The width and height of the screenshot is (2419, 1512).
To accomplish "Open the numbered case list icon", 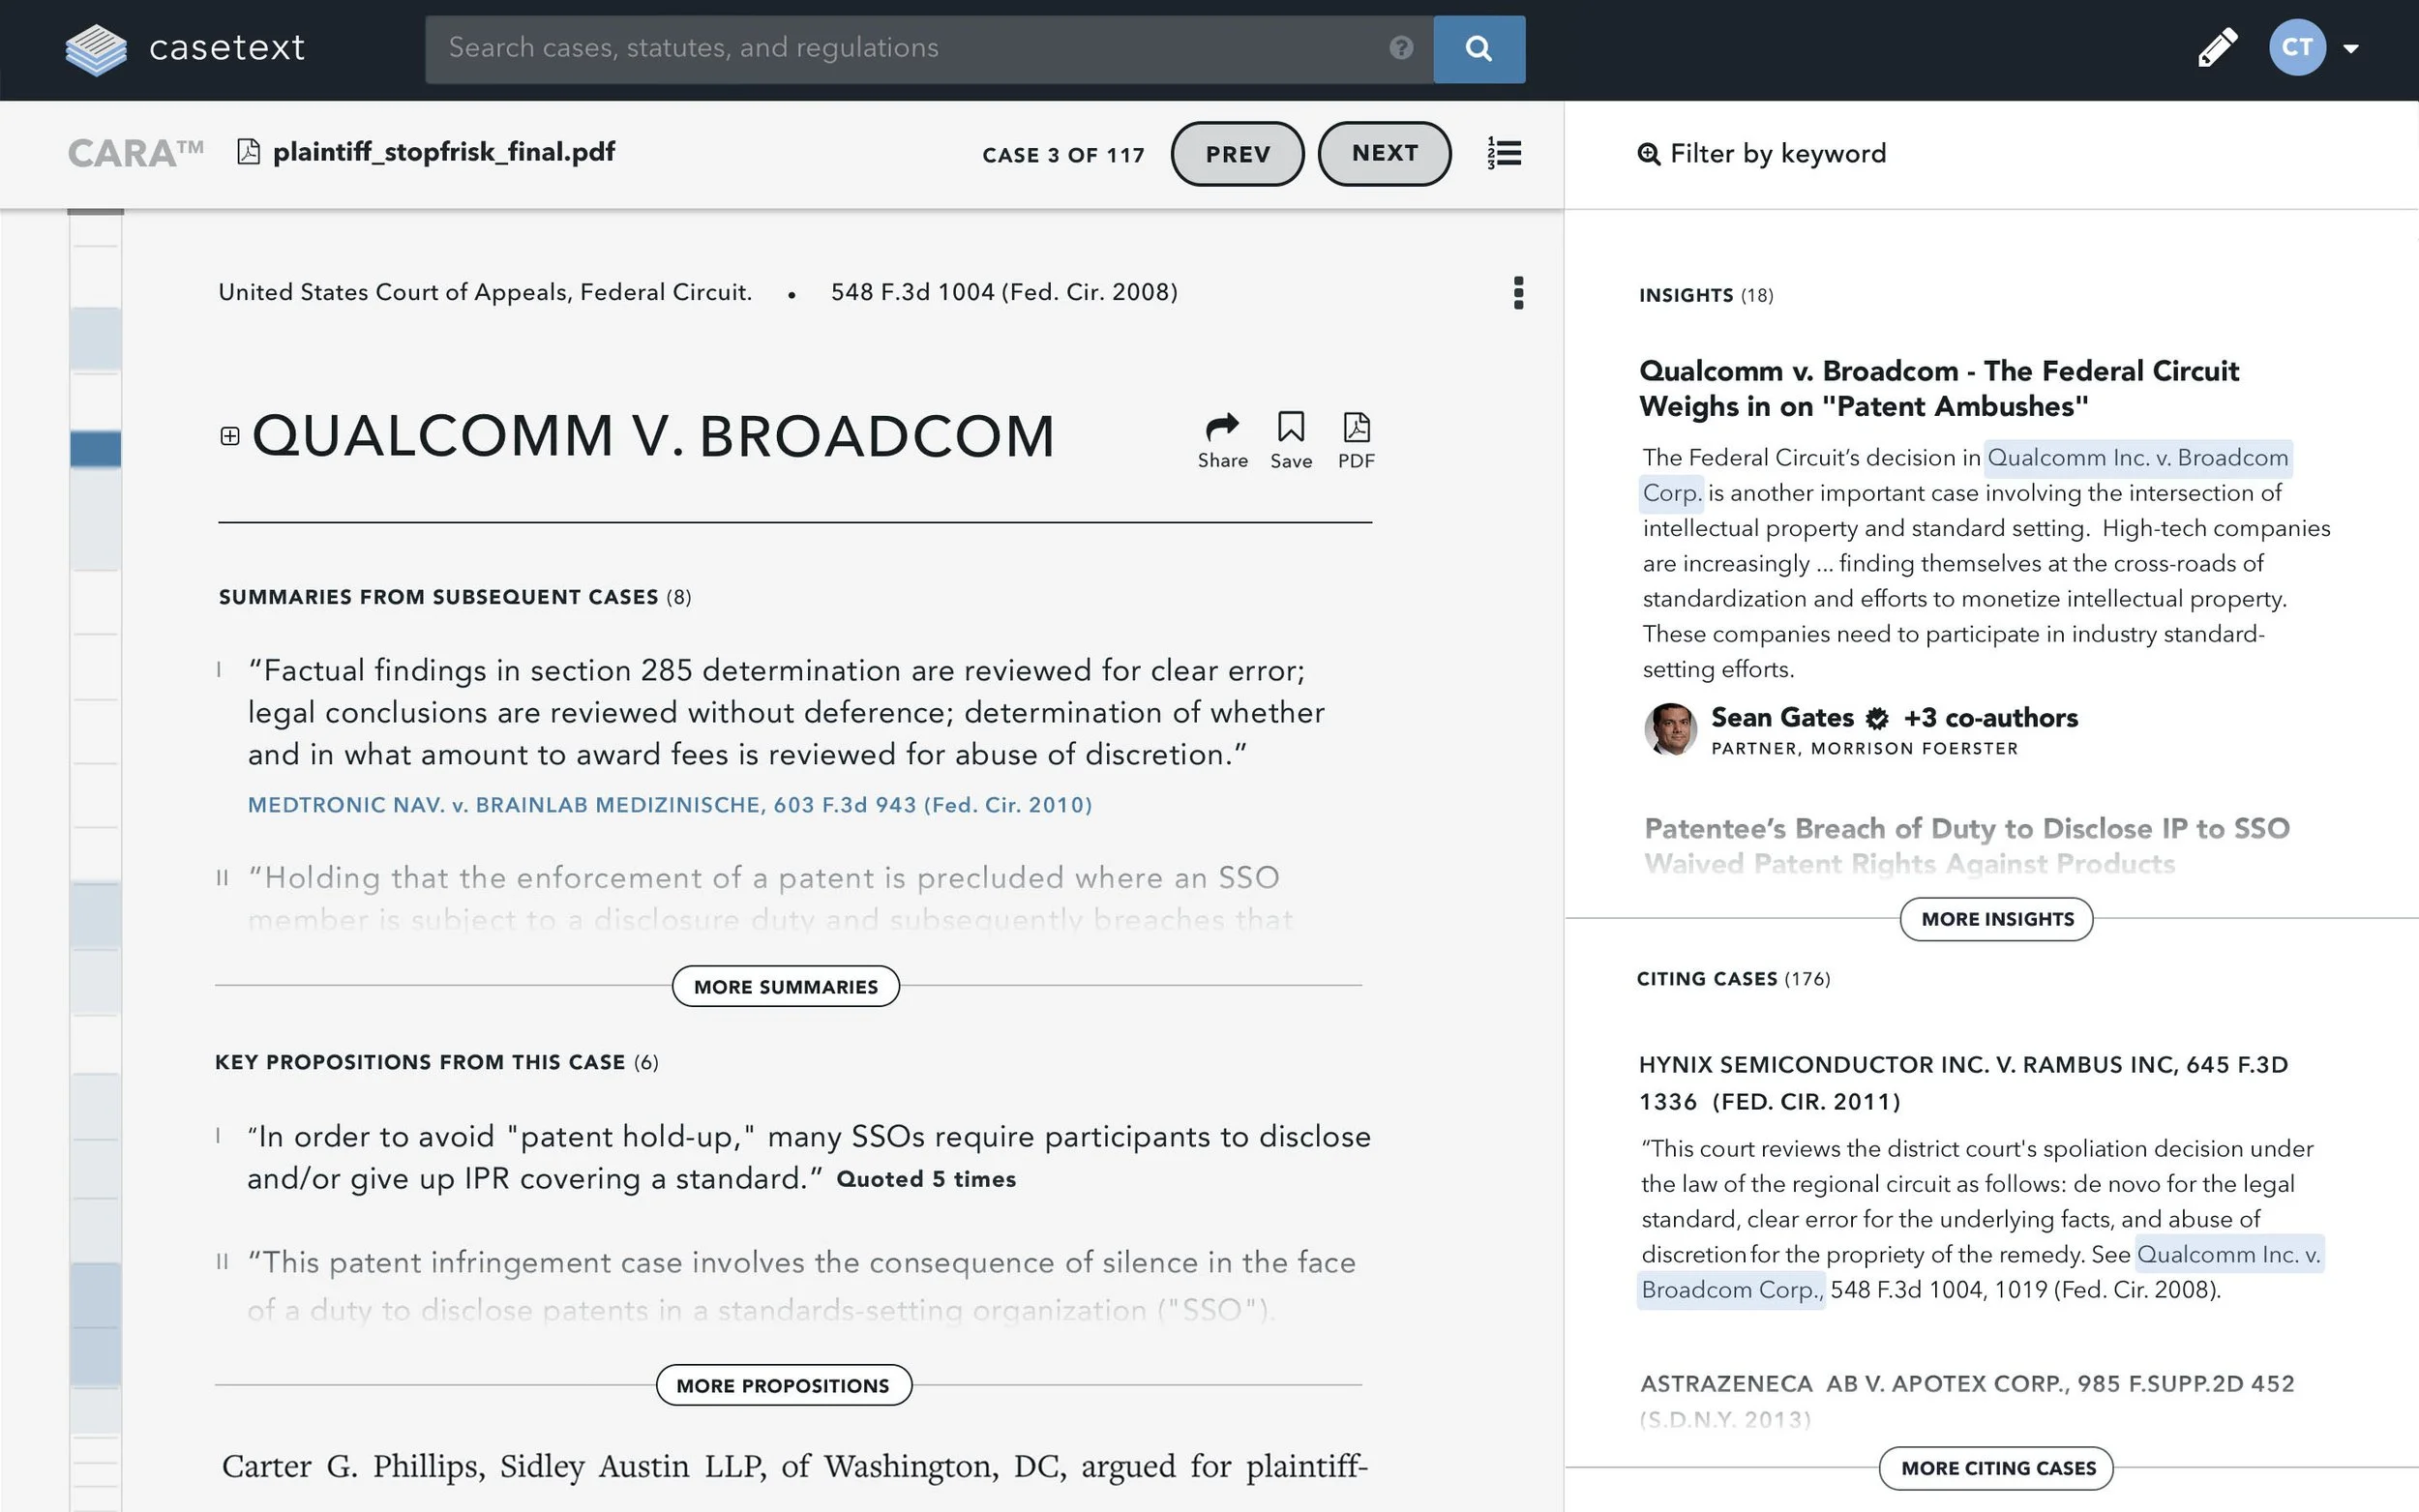I will coord(1504,153).
